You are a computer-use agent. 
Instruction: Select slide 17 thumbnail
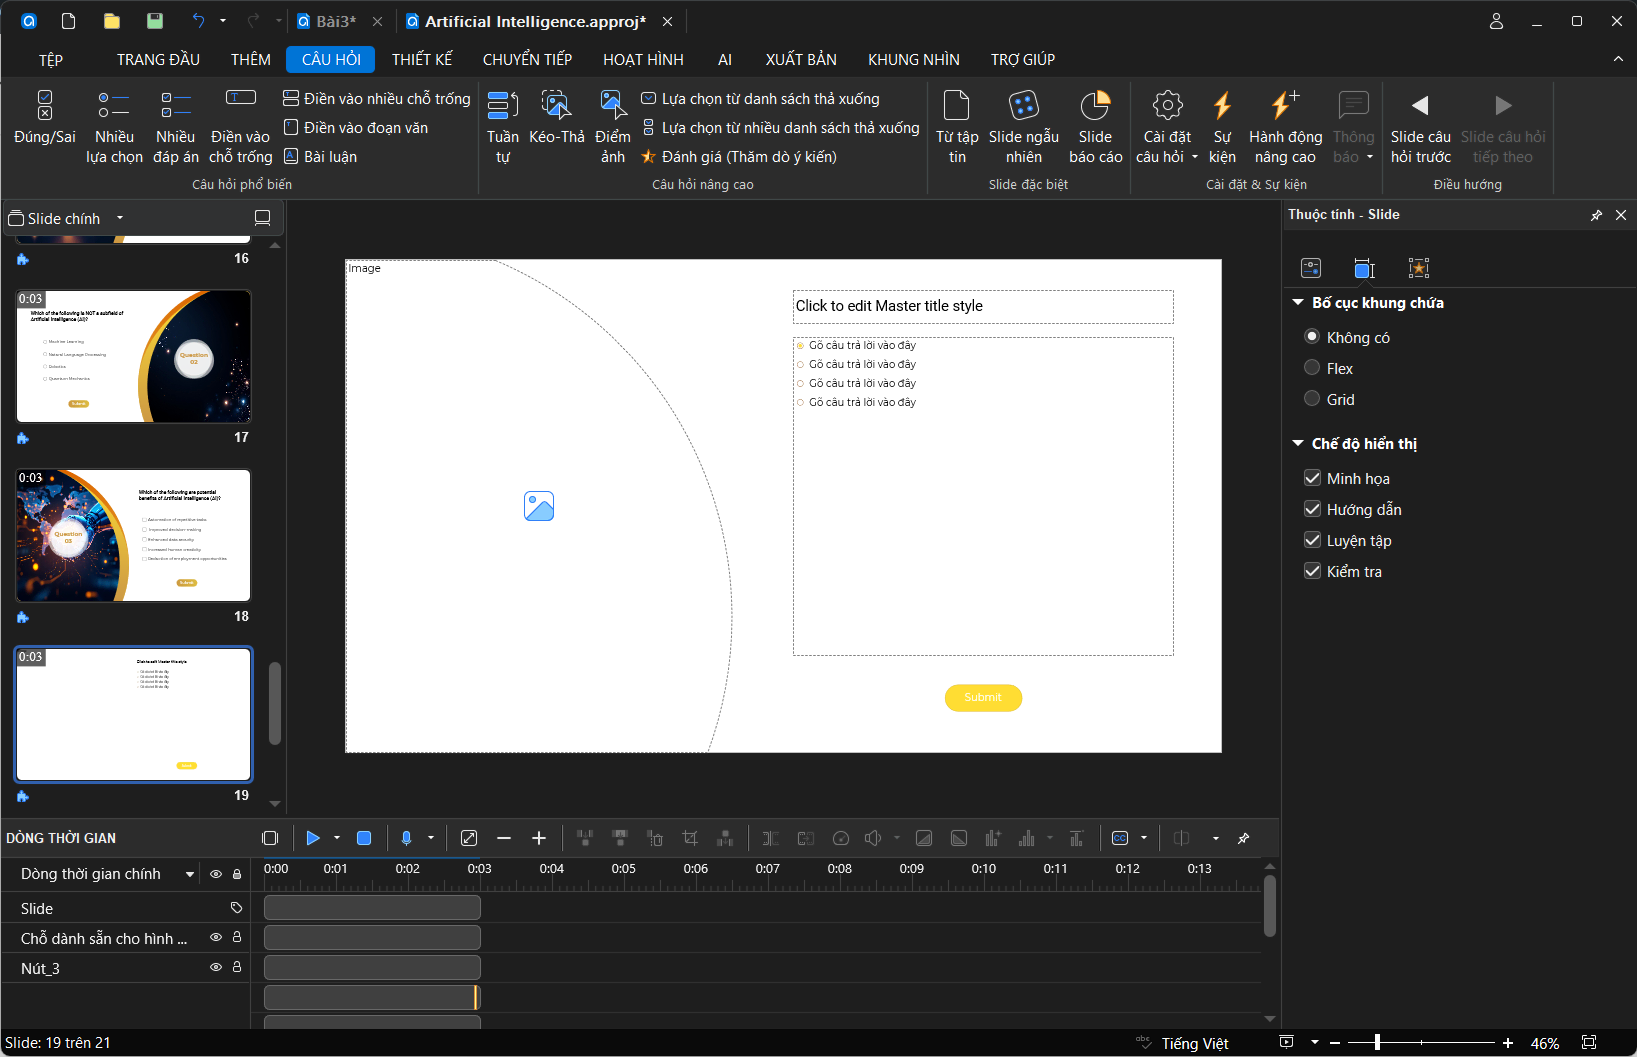133,356
